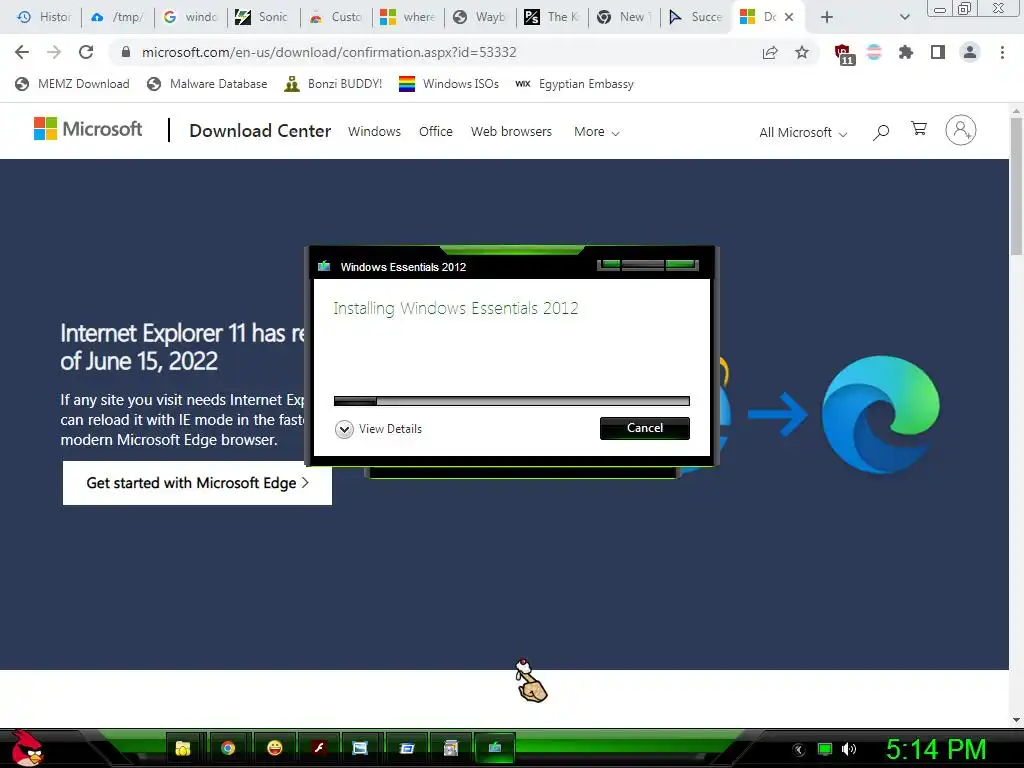Open the file explorer taskbar icon
This screenshot has width=1024, height=768.
(x=183, y=748)
